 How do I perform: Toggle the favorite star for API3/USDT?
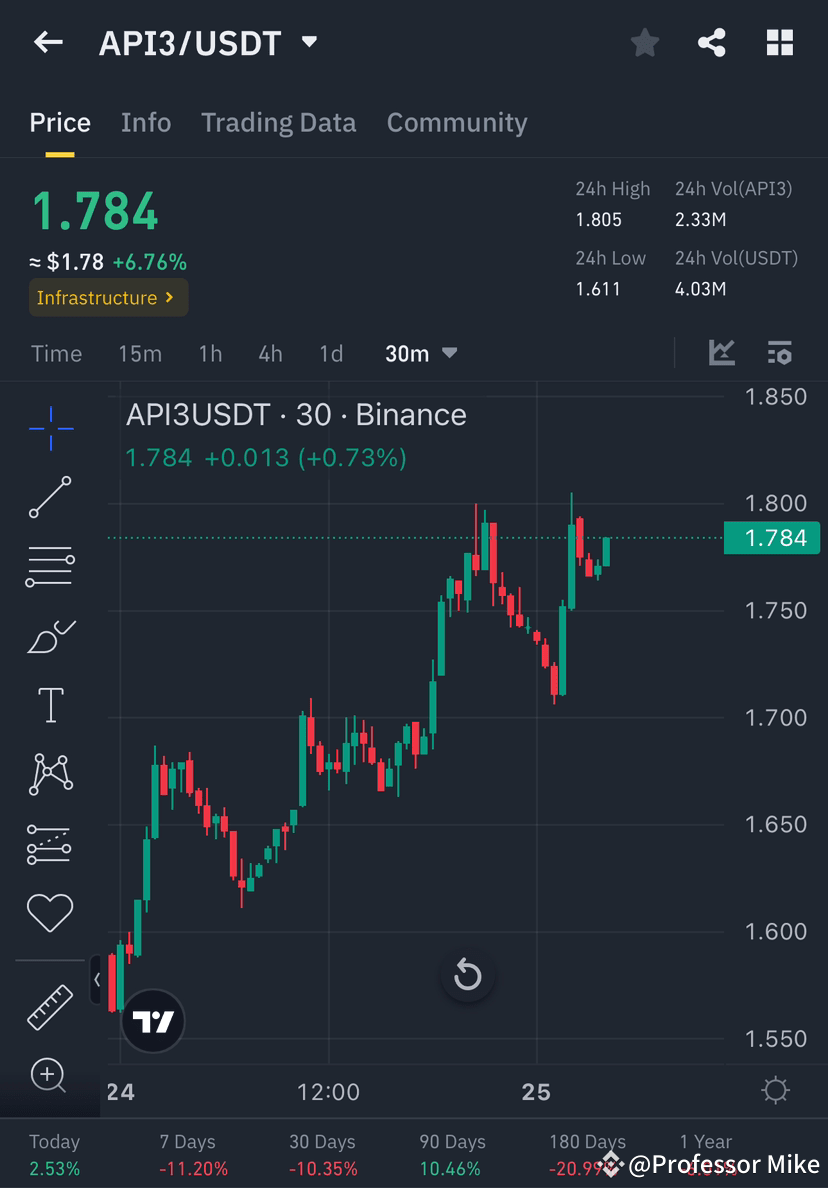(x=644, y=42)
